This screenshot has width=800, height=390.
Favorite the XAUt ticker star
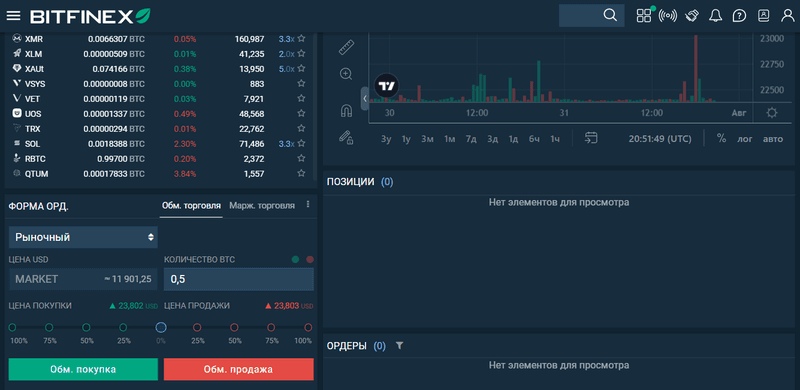[302, 68]
